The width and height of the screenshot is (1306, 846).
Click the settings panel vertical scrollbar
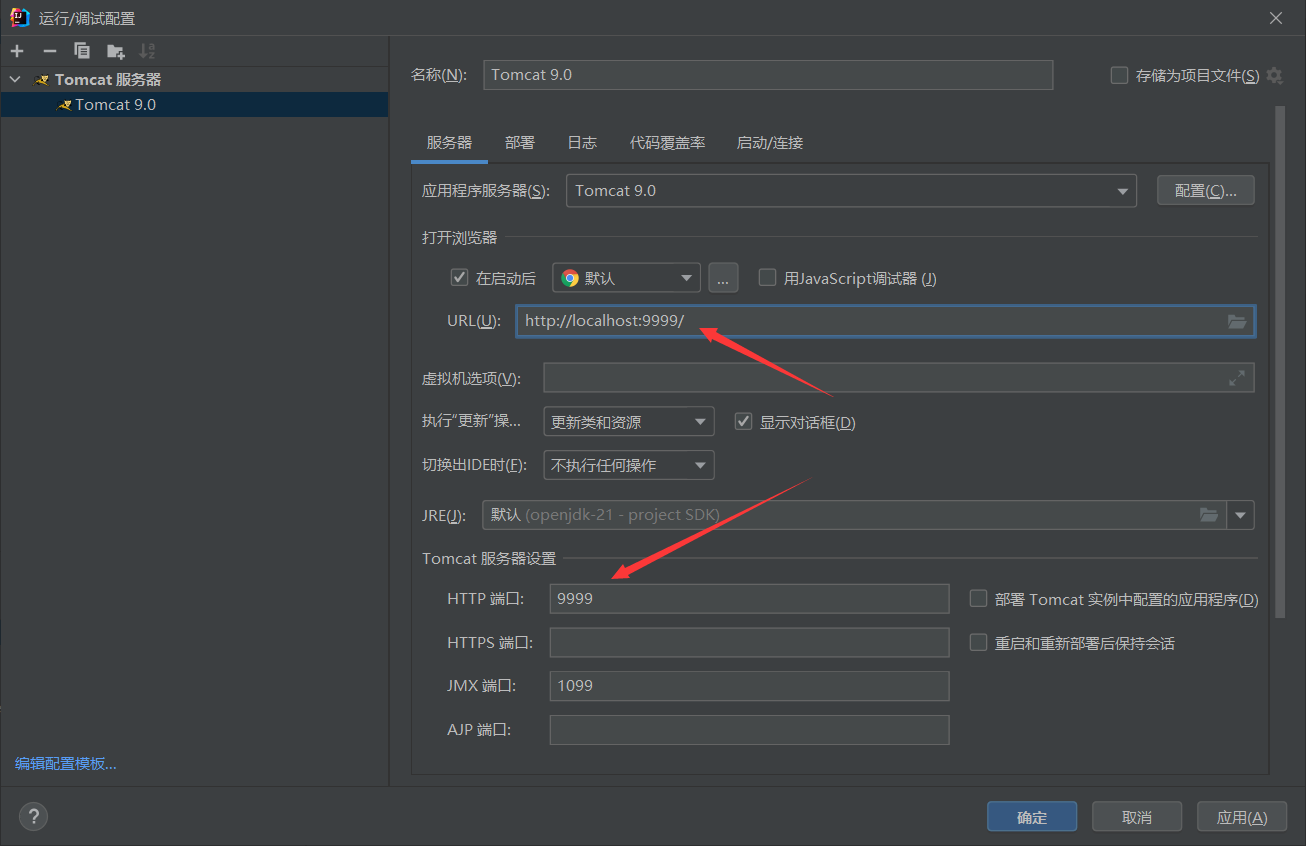tap(1279, 362)
